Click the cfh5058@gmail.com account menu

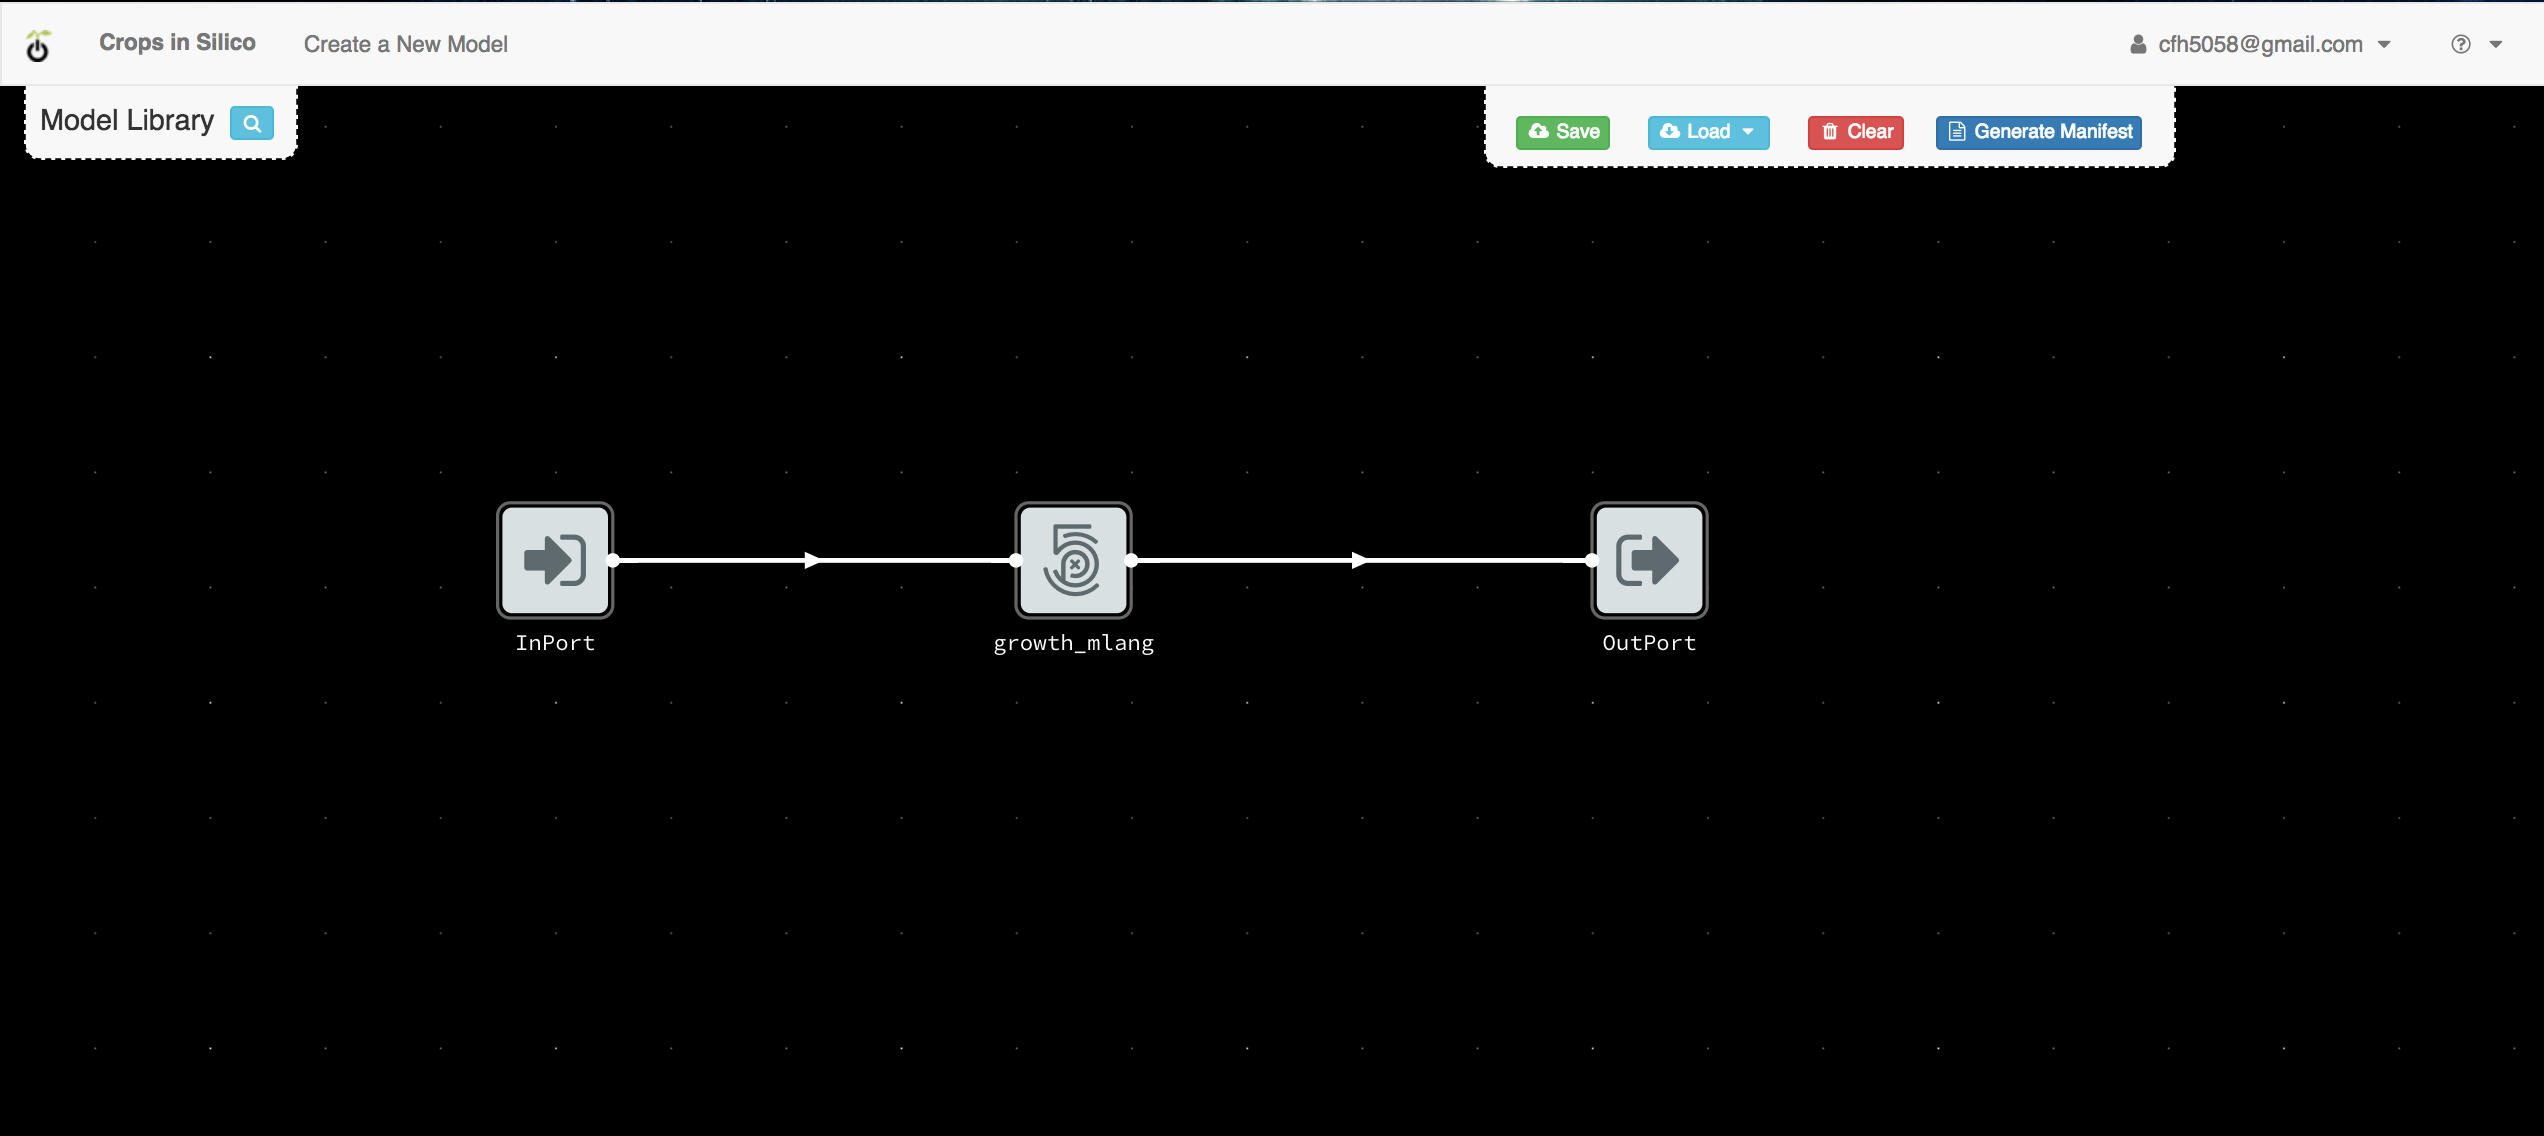[x=2260, y=44]
